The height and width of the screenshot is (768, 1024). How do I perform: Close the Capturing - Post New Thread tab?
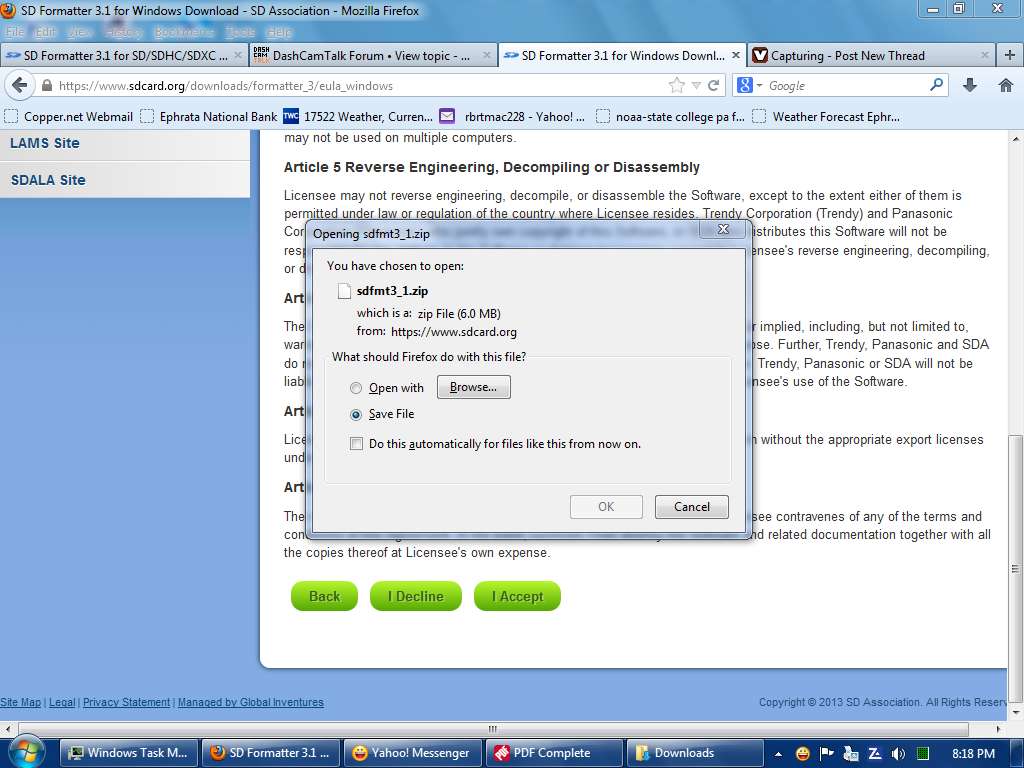click(985, 56)
